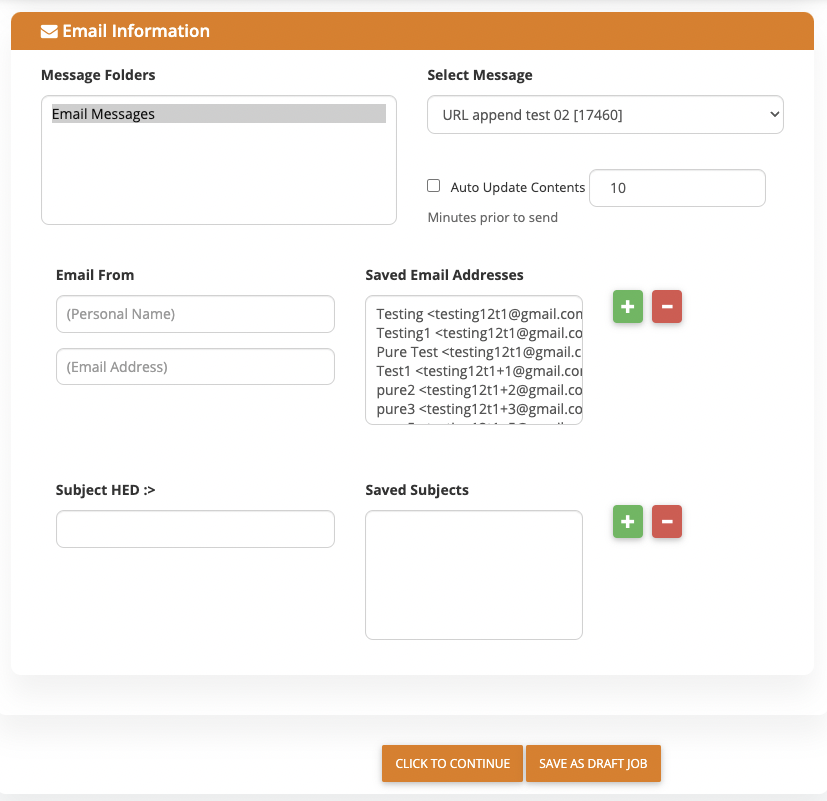Open the Select Message dropdown
Screen dimensions: 827x801
(x=605, y=114)
